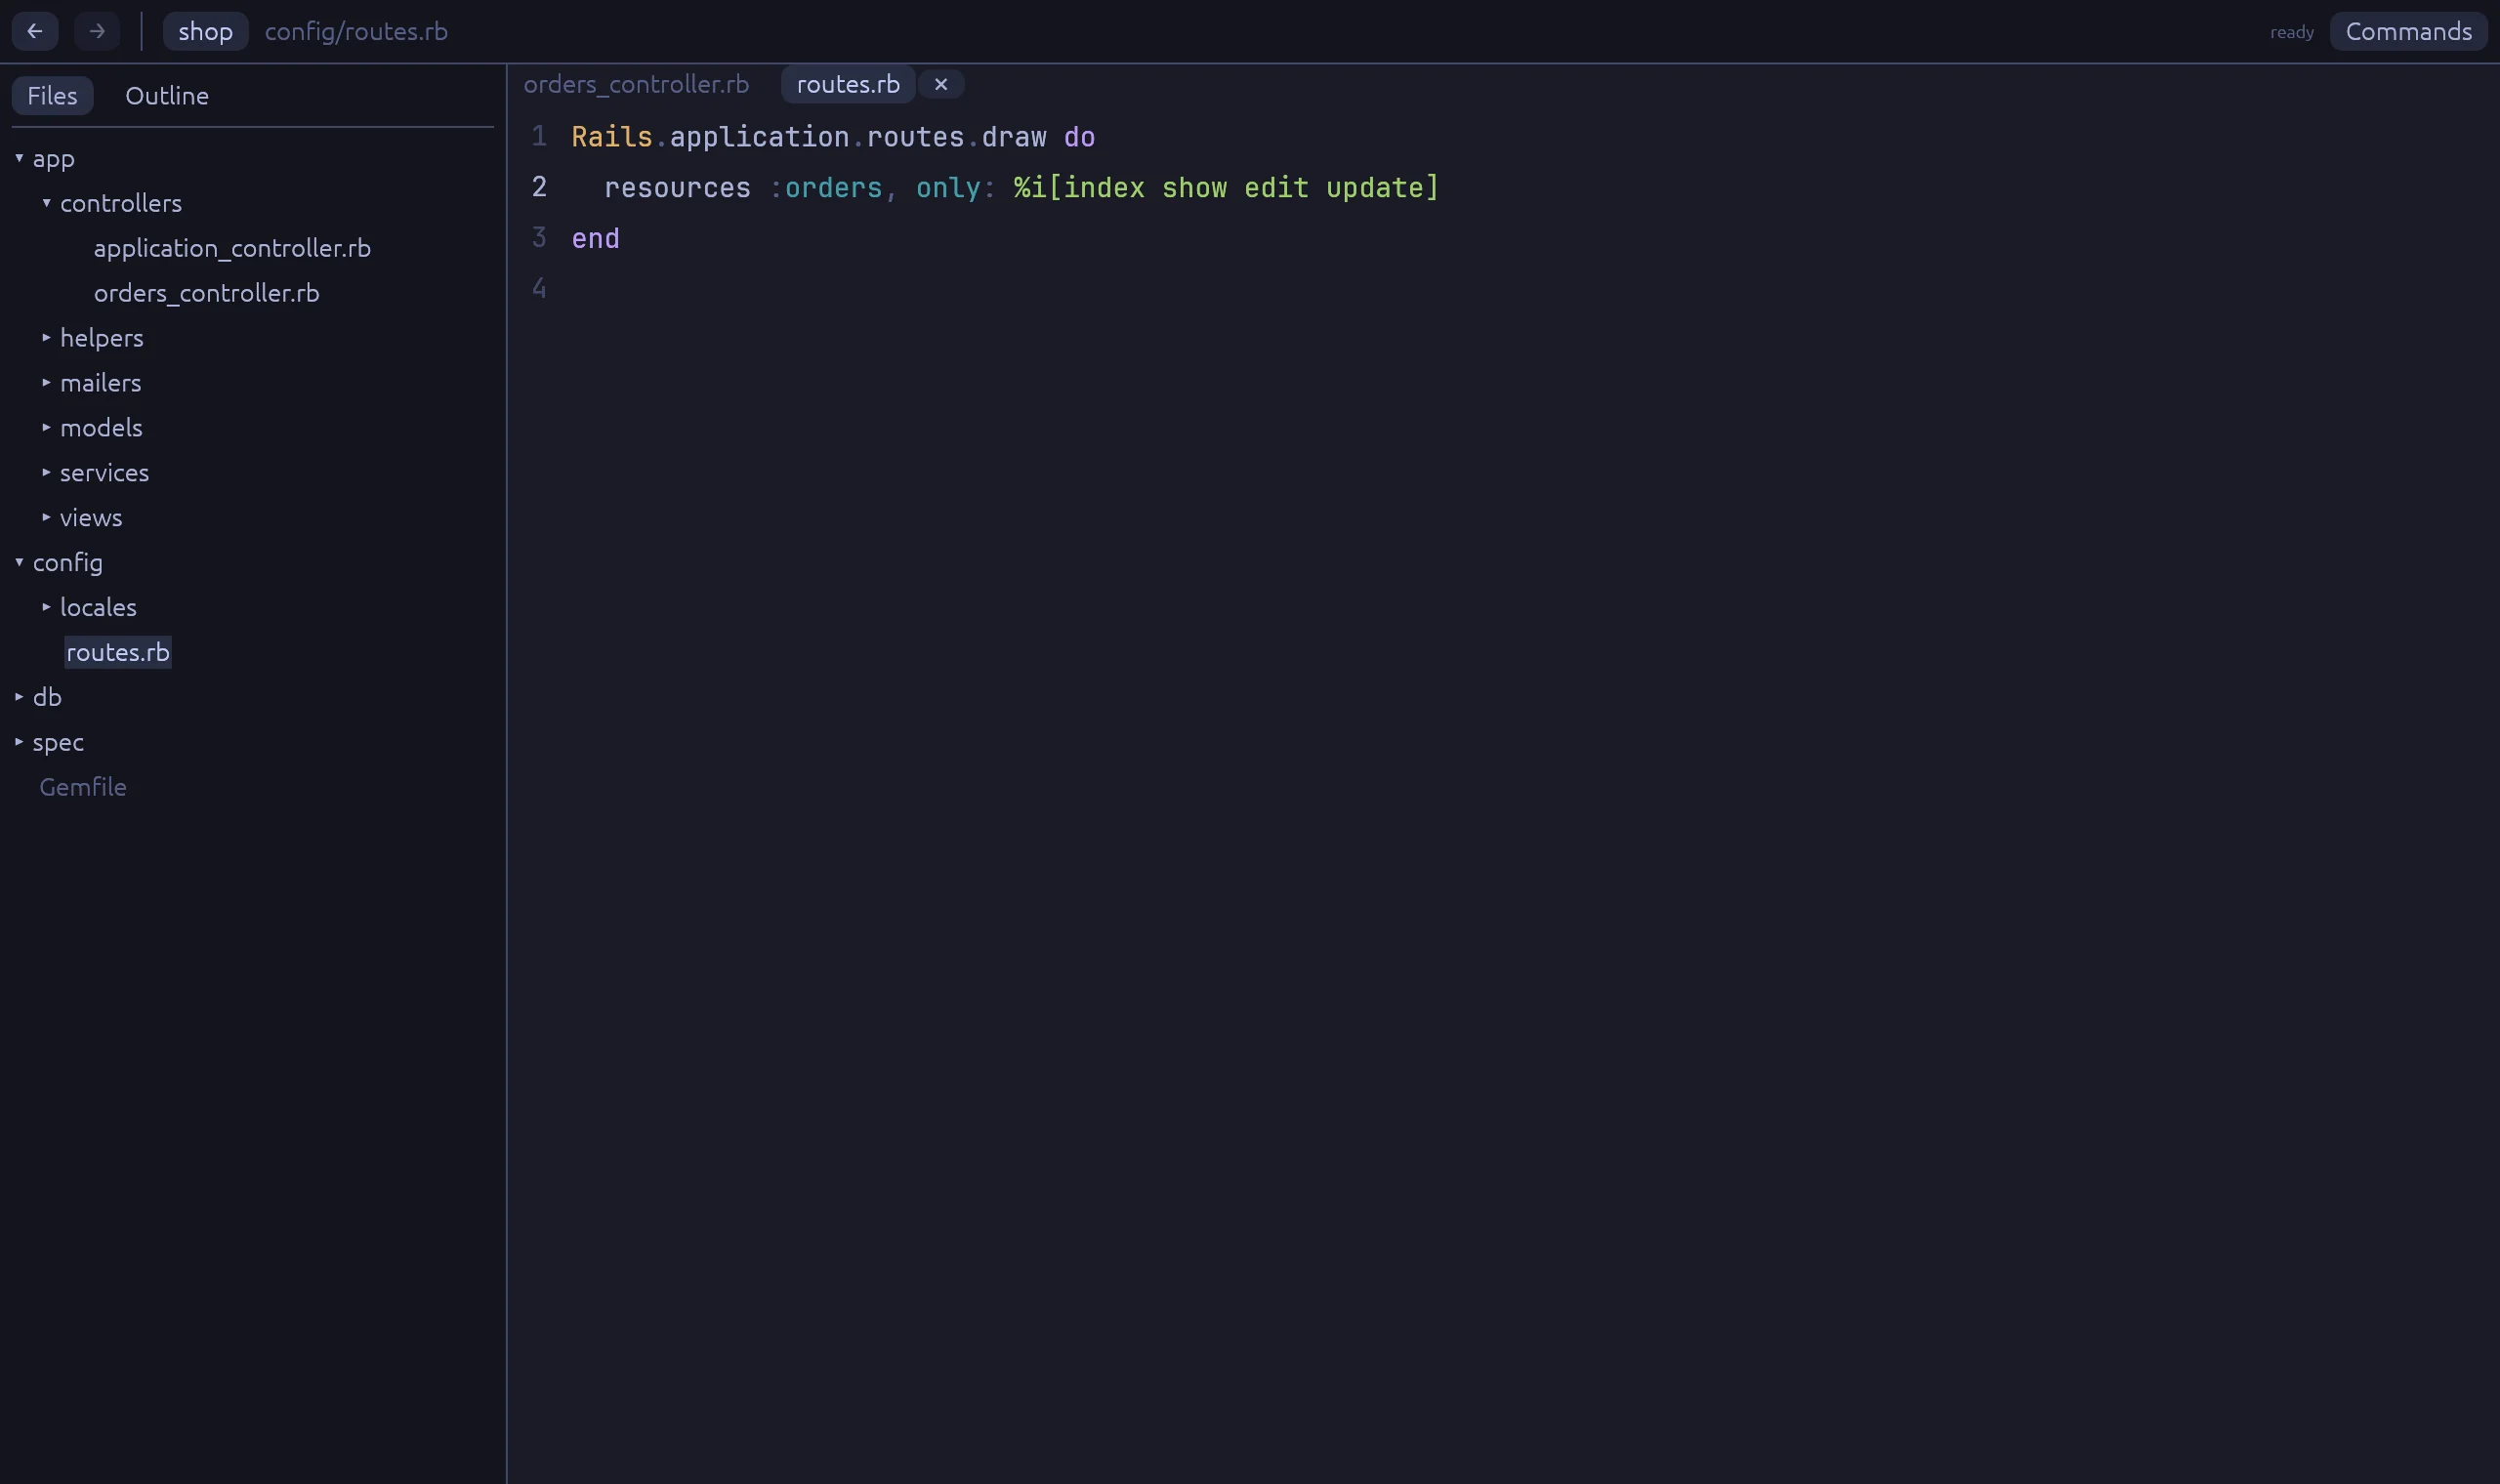2500x1484 pixels.
Task: Collapse the controllers folder arrow
Action: click(x=46, y=203)
